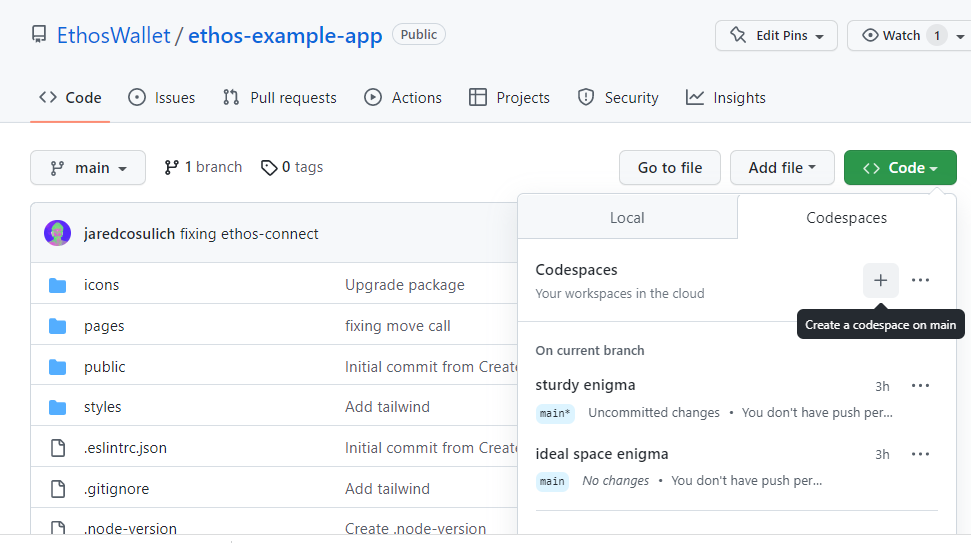Open the sturdy enigma codespace

pos(585,385)
